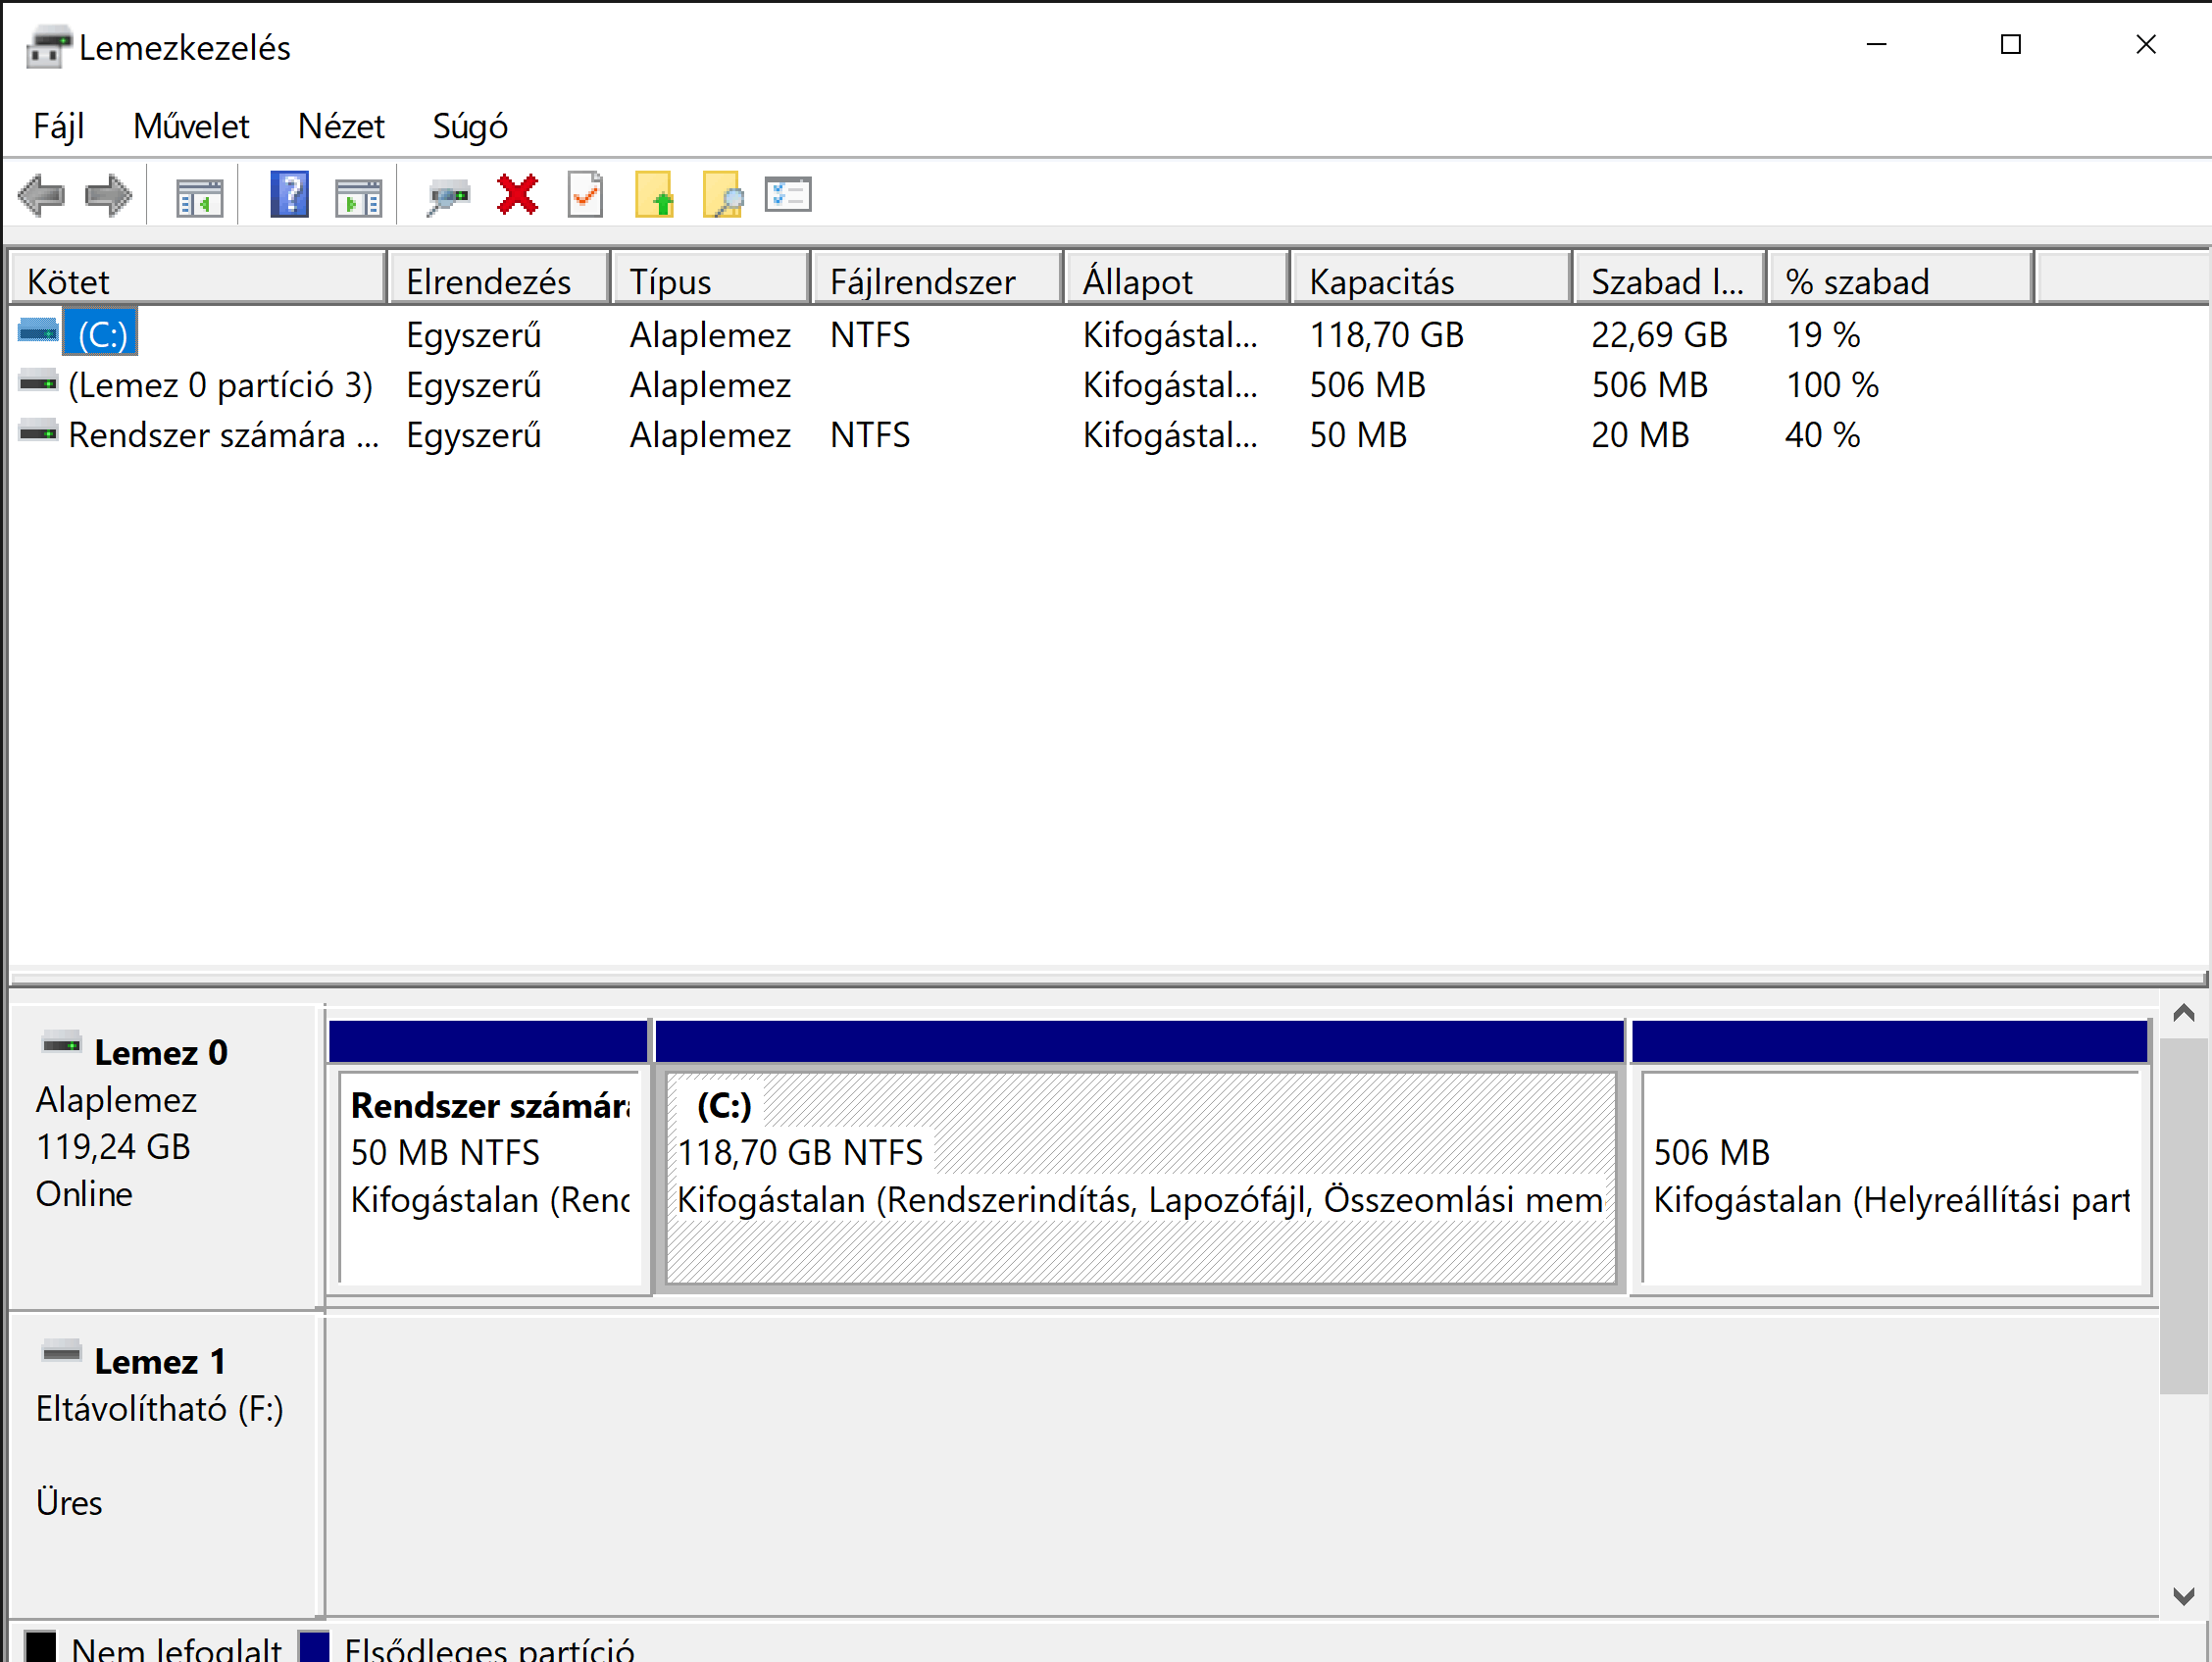Click the folder with magnifier icon
This screenshot has width=2212, height=1662.
[722, 195]
